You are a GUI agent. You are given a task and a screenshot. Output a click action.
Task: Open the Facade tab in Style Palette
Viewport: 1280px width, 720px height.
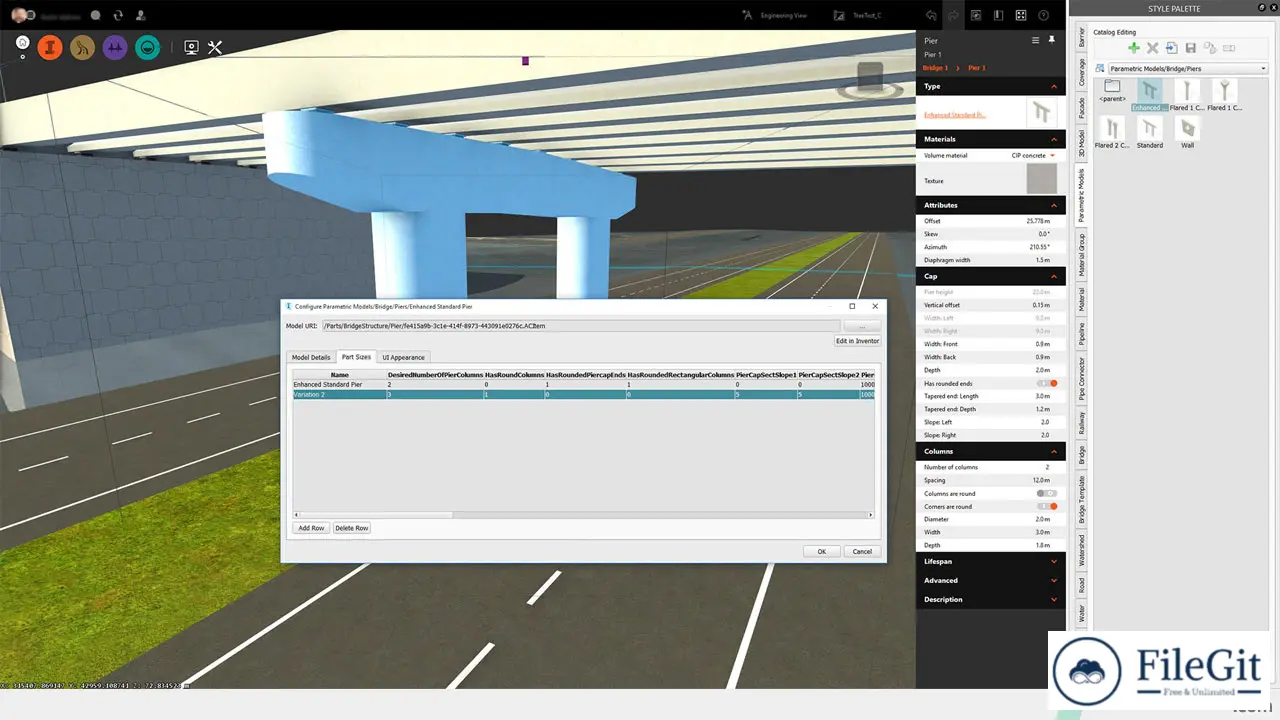pyautogui.click(x=1081, y=107)
